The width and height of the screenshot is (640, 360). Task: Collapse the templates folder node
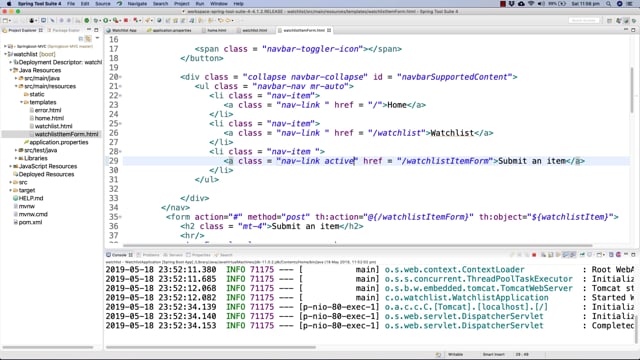[x=21, y=102]
